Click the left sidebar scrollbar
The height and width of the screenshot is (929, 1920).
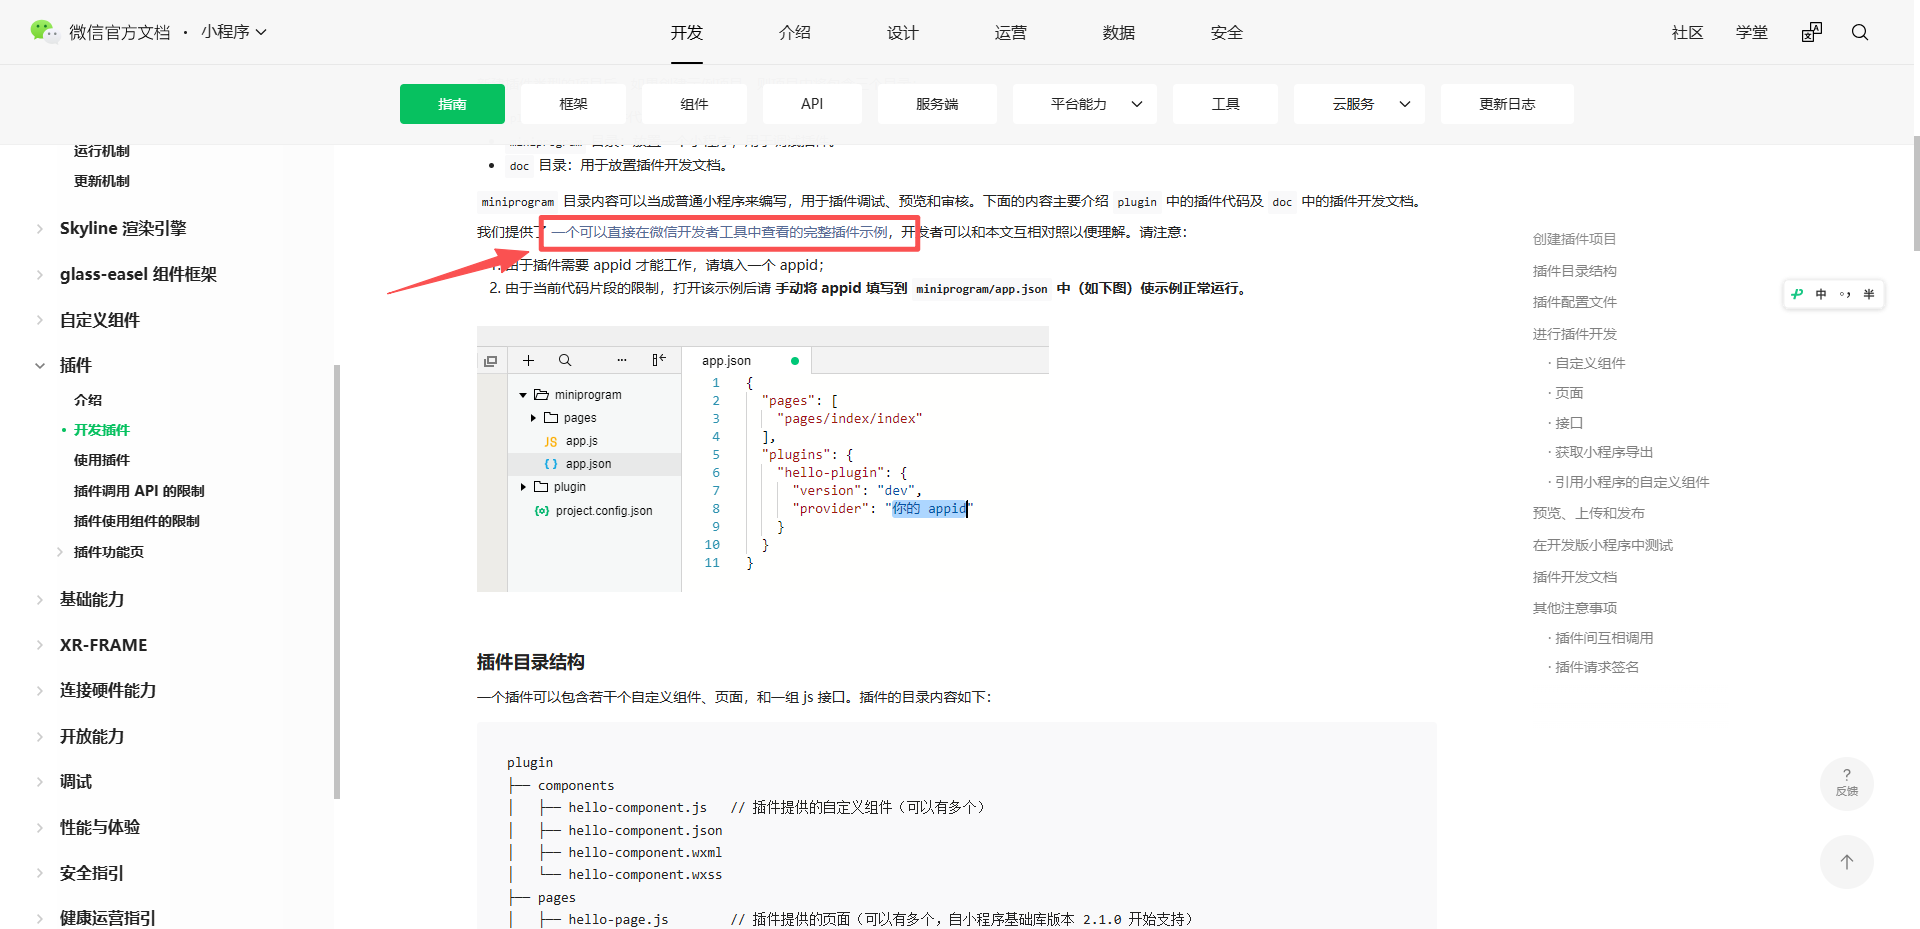pos(337,582)
